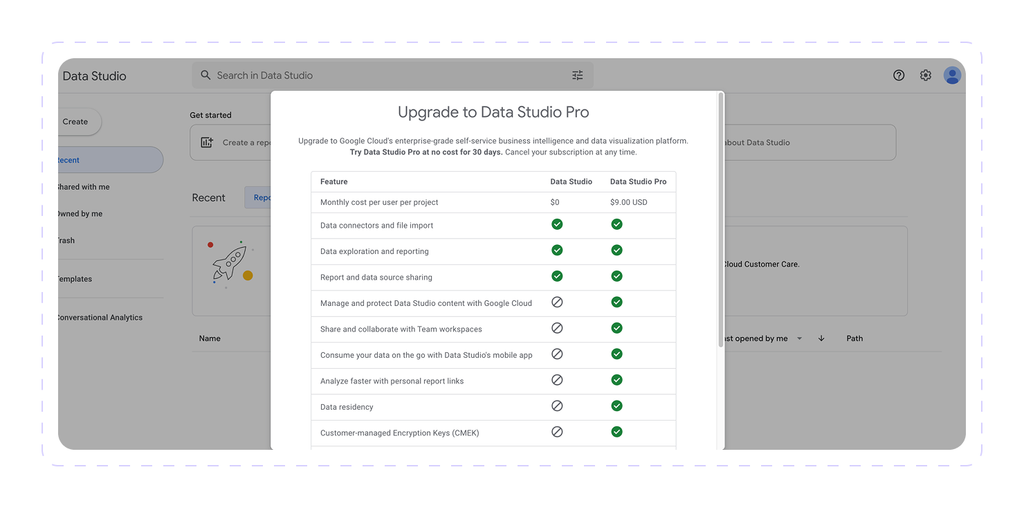Open advanced search filter sliders icon
This screenshot has width=1024, height=508.
pyautogui.click(x=577, y=75)
